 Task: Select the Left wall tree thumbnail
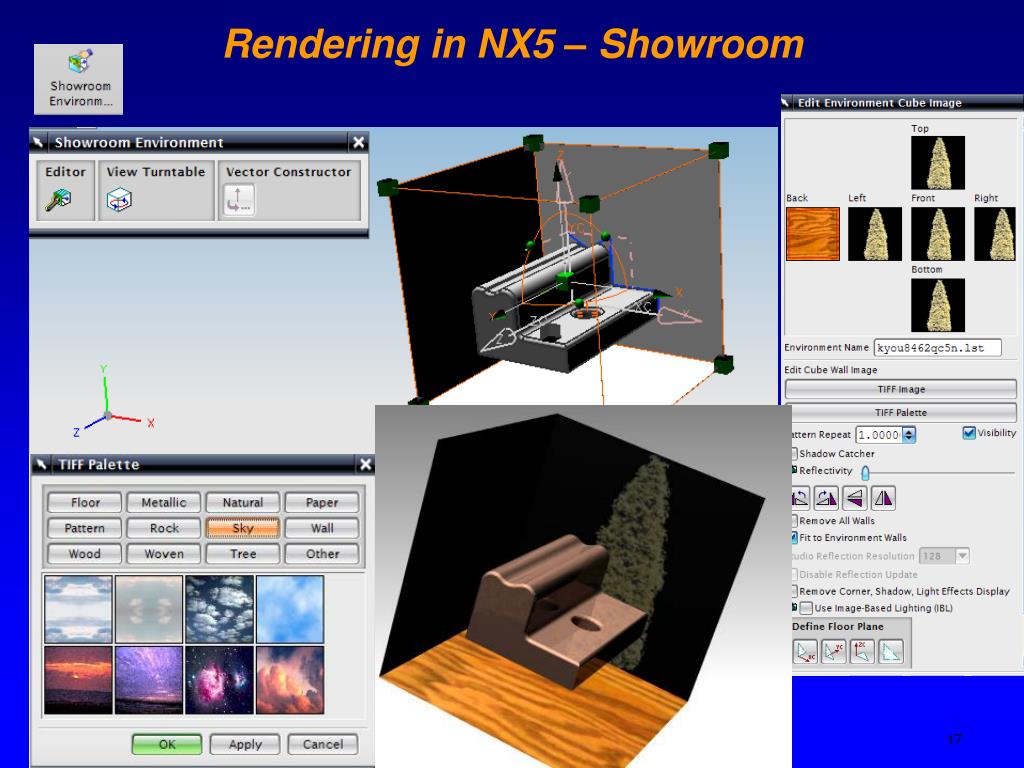click(x=874, y=234)
